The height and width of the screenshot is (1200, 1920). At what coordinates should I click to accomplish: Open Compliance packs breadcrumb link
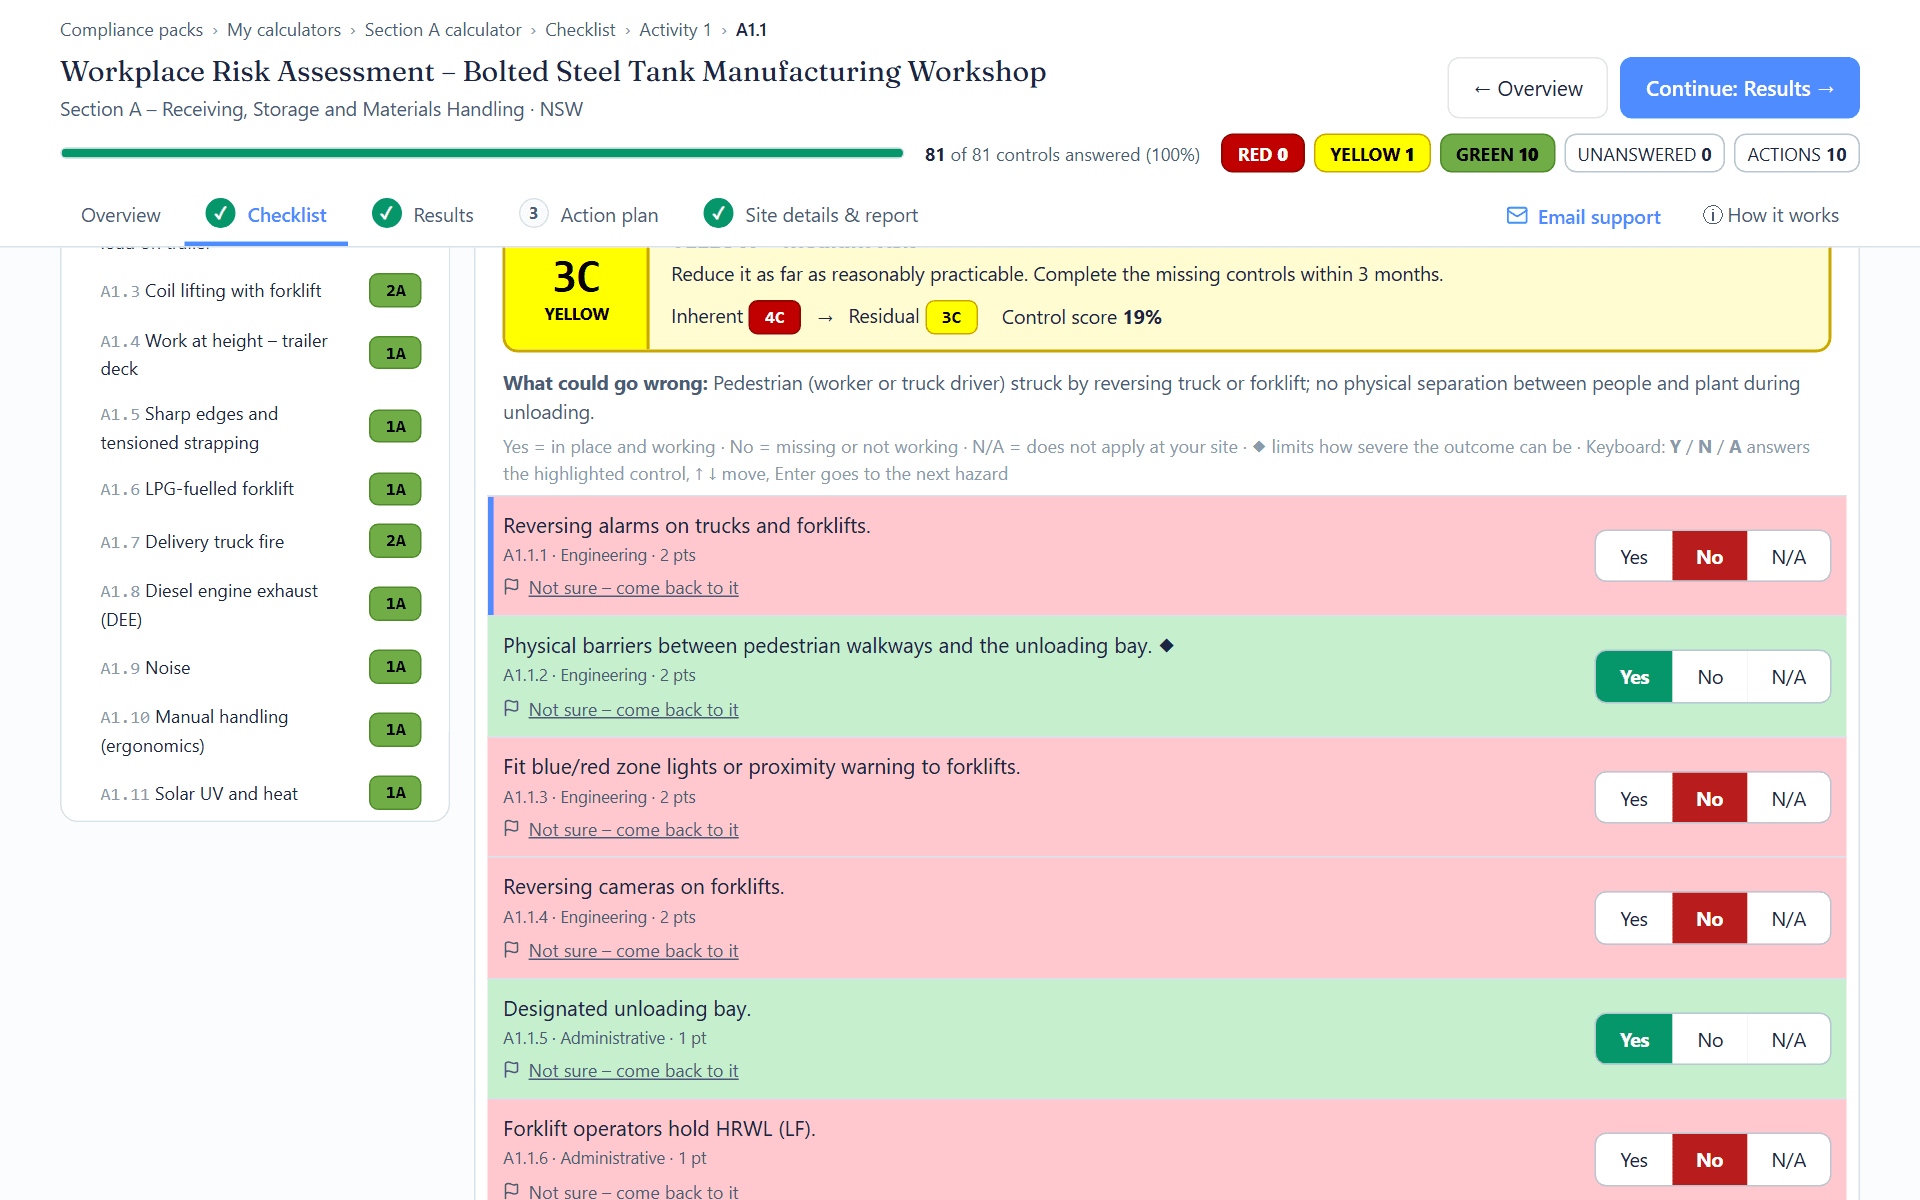pos(131,30)
